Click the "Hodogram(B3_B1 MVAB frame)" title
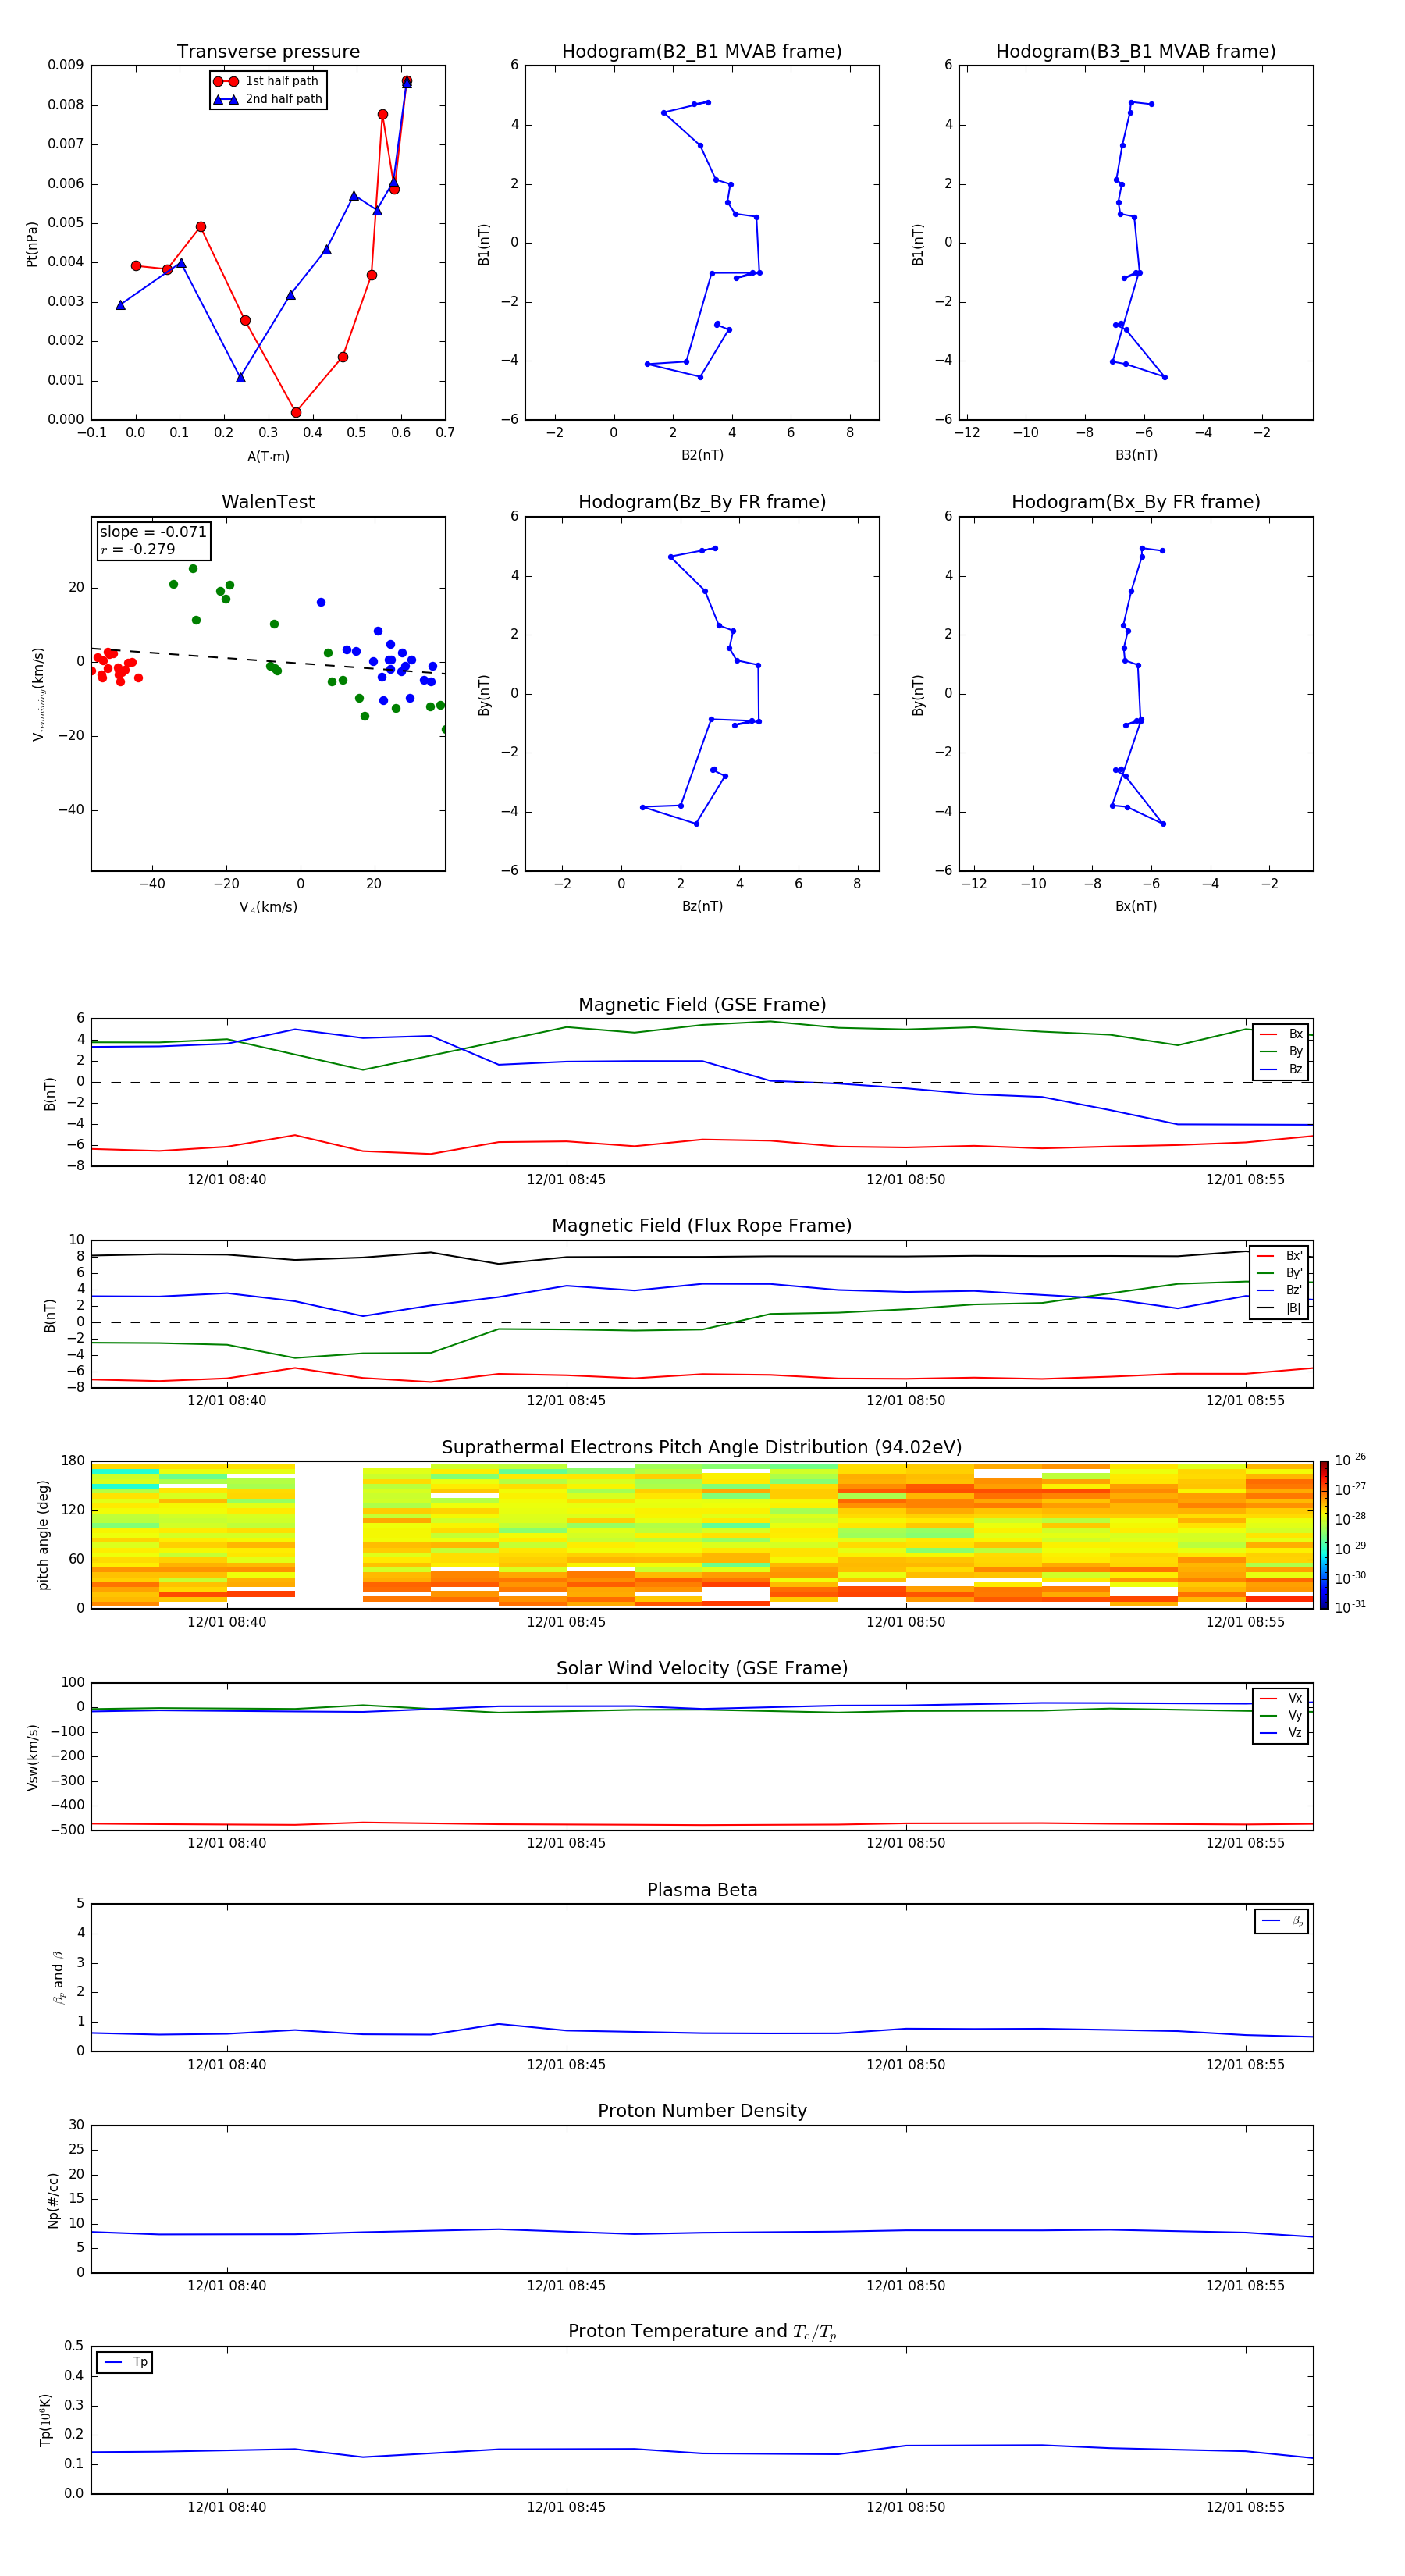The height and width of the screenshot is (2576, 1405). point(1136,52)
